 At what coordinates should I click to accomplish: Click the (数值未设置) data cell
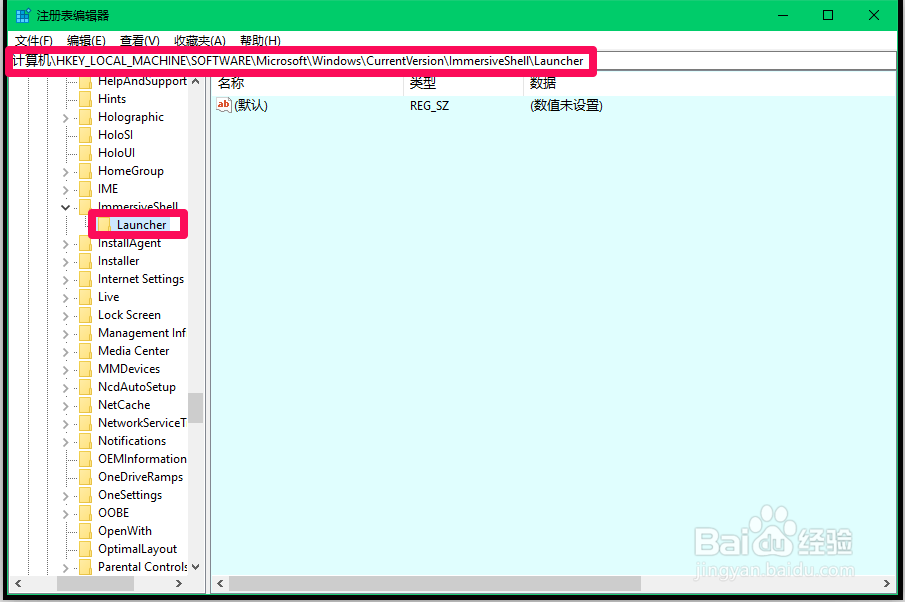tap(566, 106)
